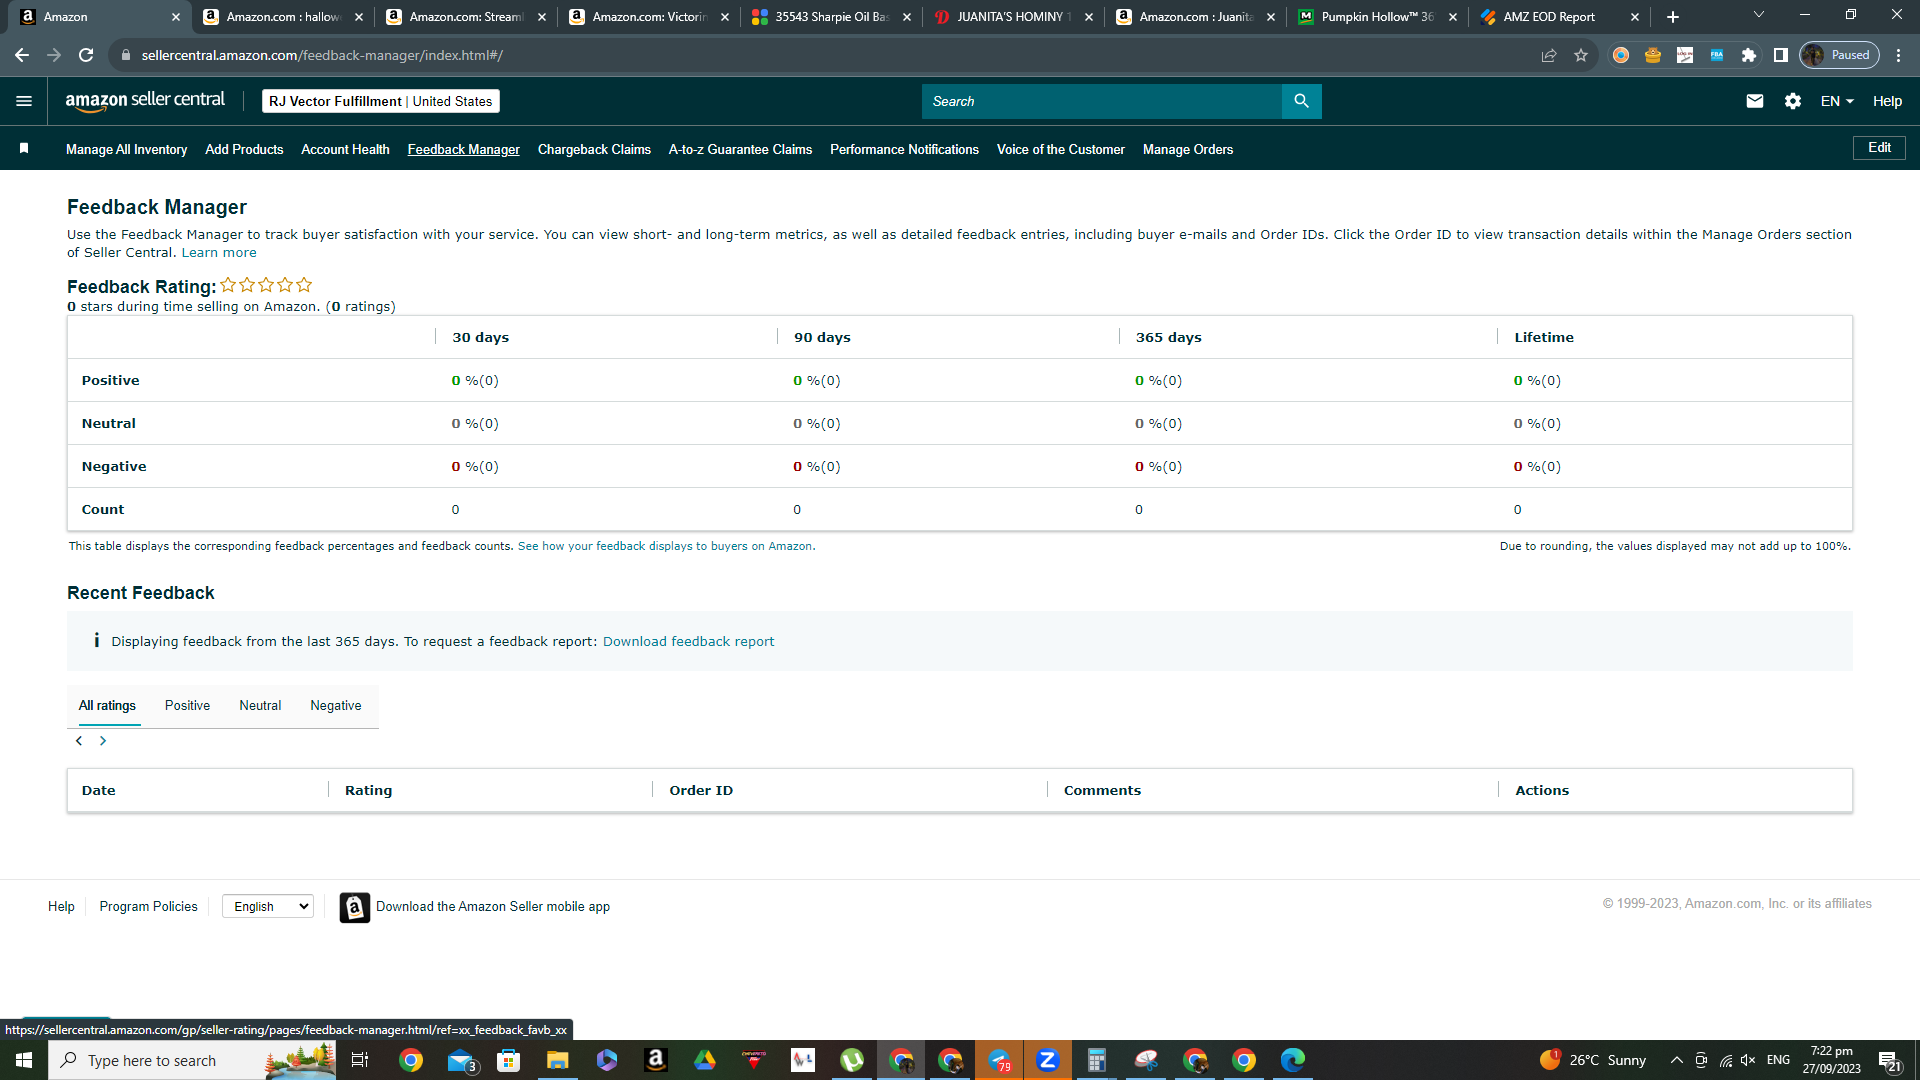Screen dimensions: 1920x1080
Task: Toggle Chrome side panel icon
Action: [1781, 55]
